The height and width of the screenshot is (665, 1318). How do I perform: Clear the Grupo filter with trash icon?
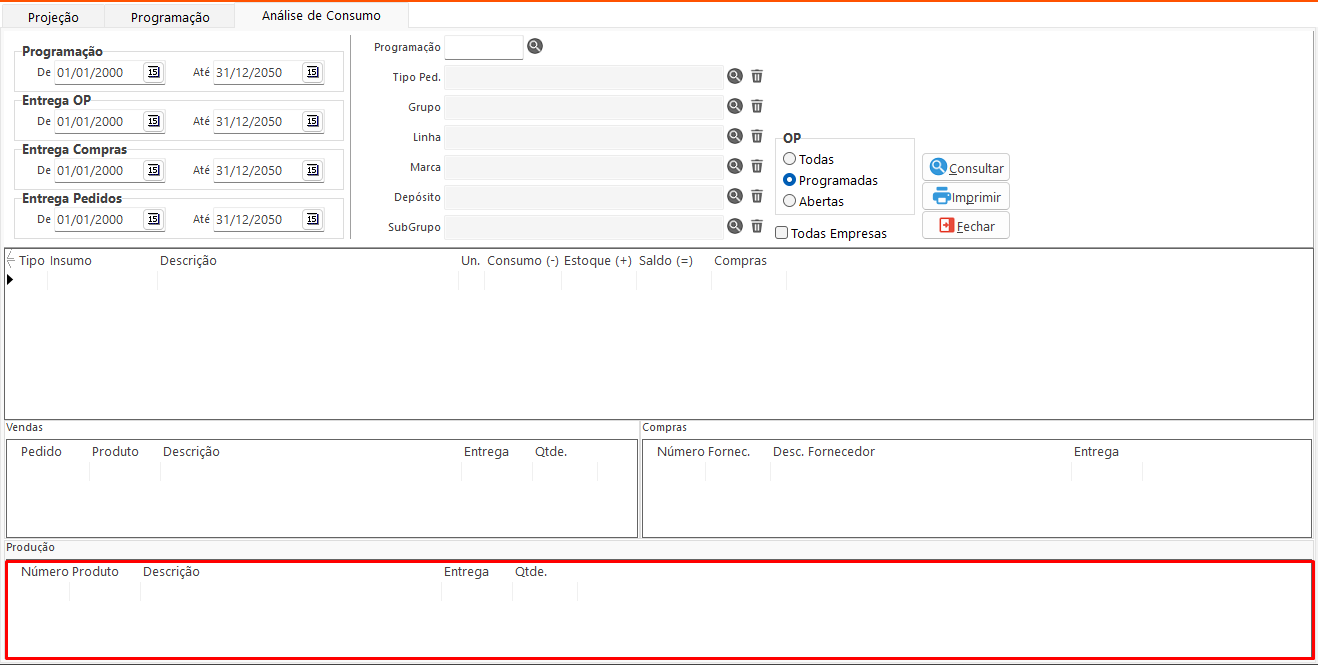(757, 107)
